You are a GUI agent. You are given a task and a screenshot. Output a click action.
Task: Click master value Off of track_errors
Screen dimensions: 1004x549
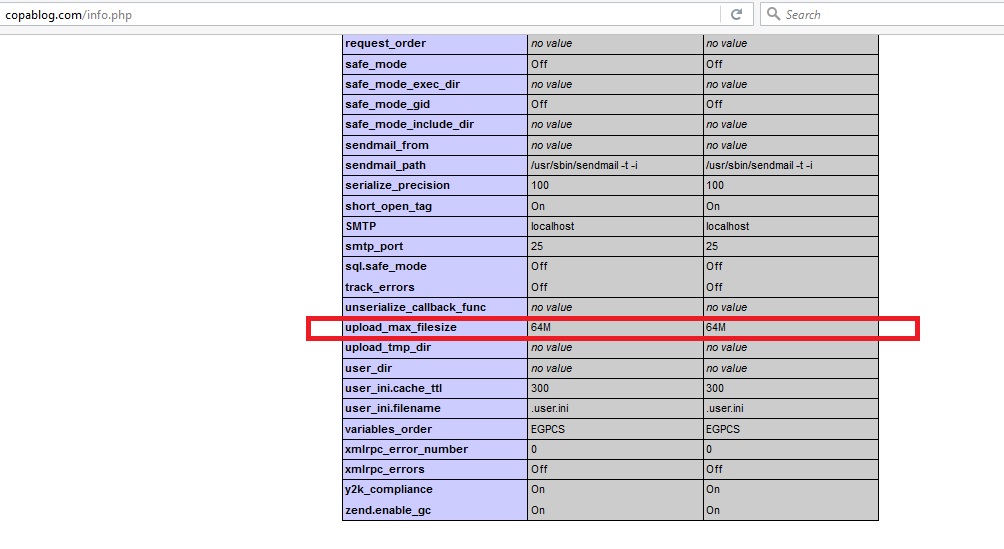(714, 287)
